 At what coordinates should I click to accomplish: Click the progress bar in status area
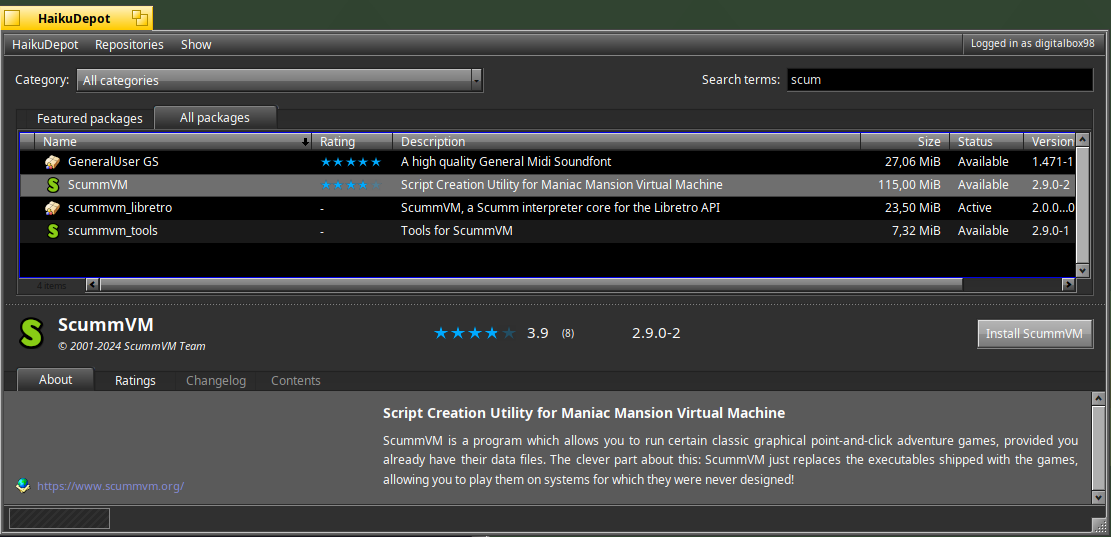coord(59,519)
